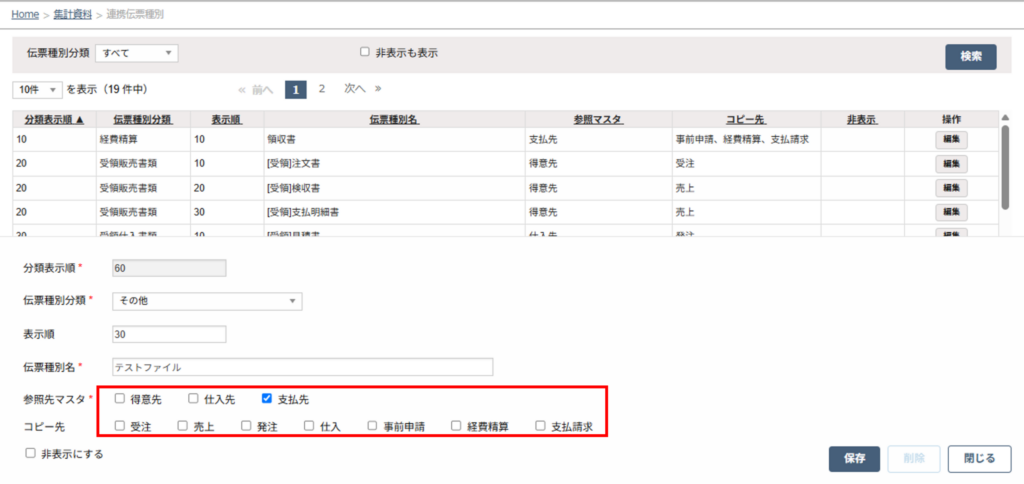Tick the 経費精算 copy destination checkbox
Viewport: 1024px width, 484px height.
456,425
